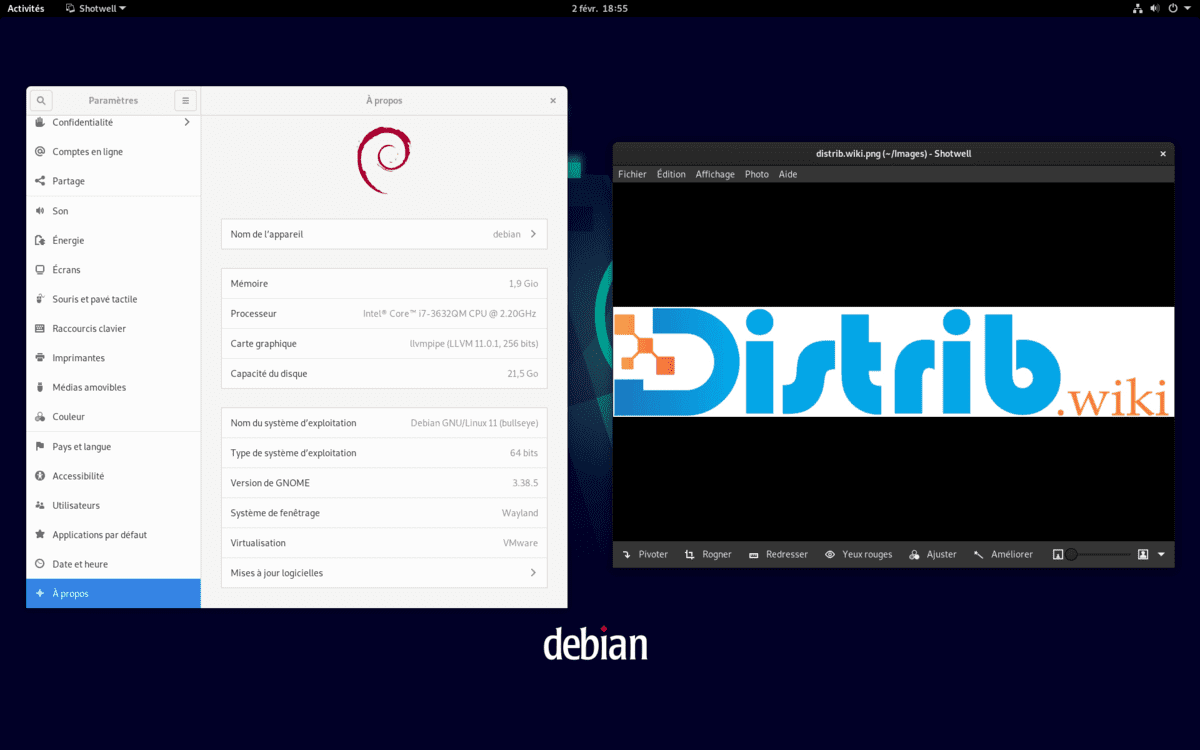Click the Pivoter label in Shotwell toolbar
Viewport: 1200px width, 750px height.
[653, 554]
